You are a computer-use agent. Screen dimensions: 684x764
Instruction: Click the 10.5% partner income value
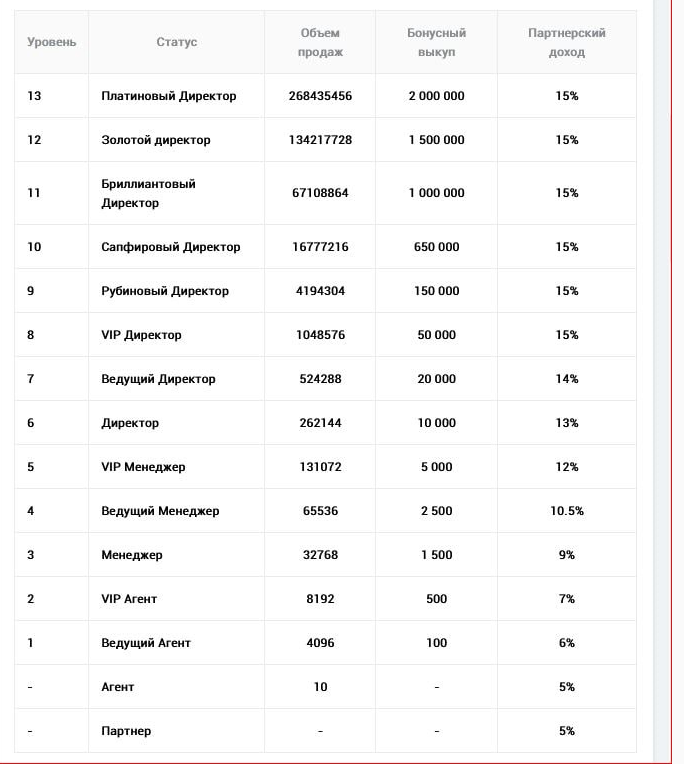[x=567, y=511]
